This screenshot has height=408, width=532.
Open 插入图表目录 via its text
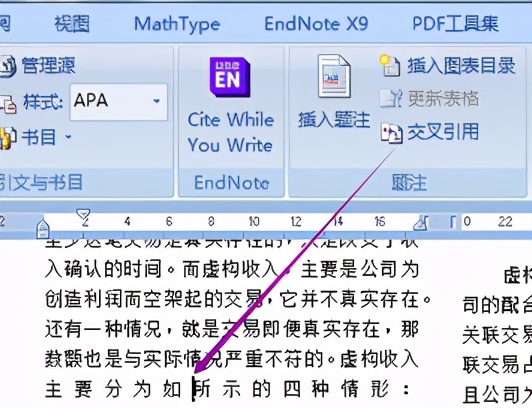pos(461,66)
